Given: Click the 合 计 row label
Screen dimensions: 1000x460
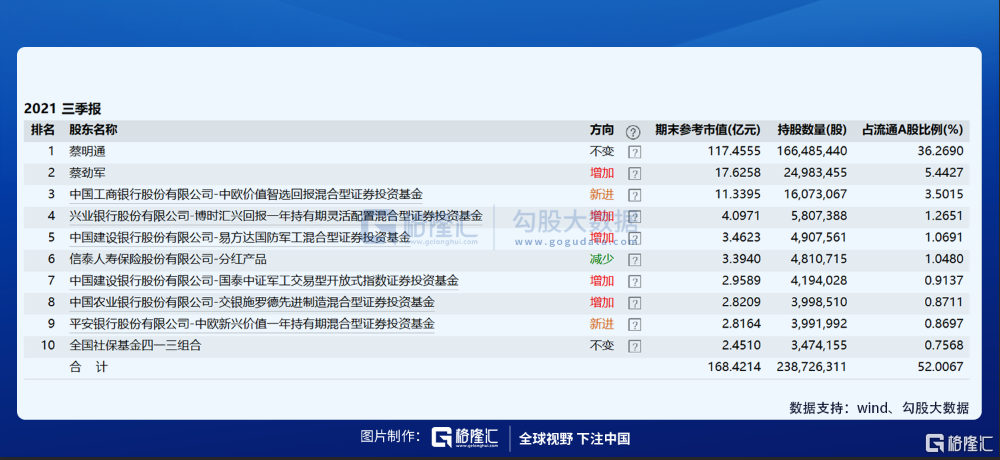Looking at the screenshot, I should 88,367.
